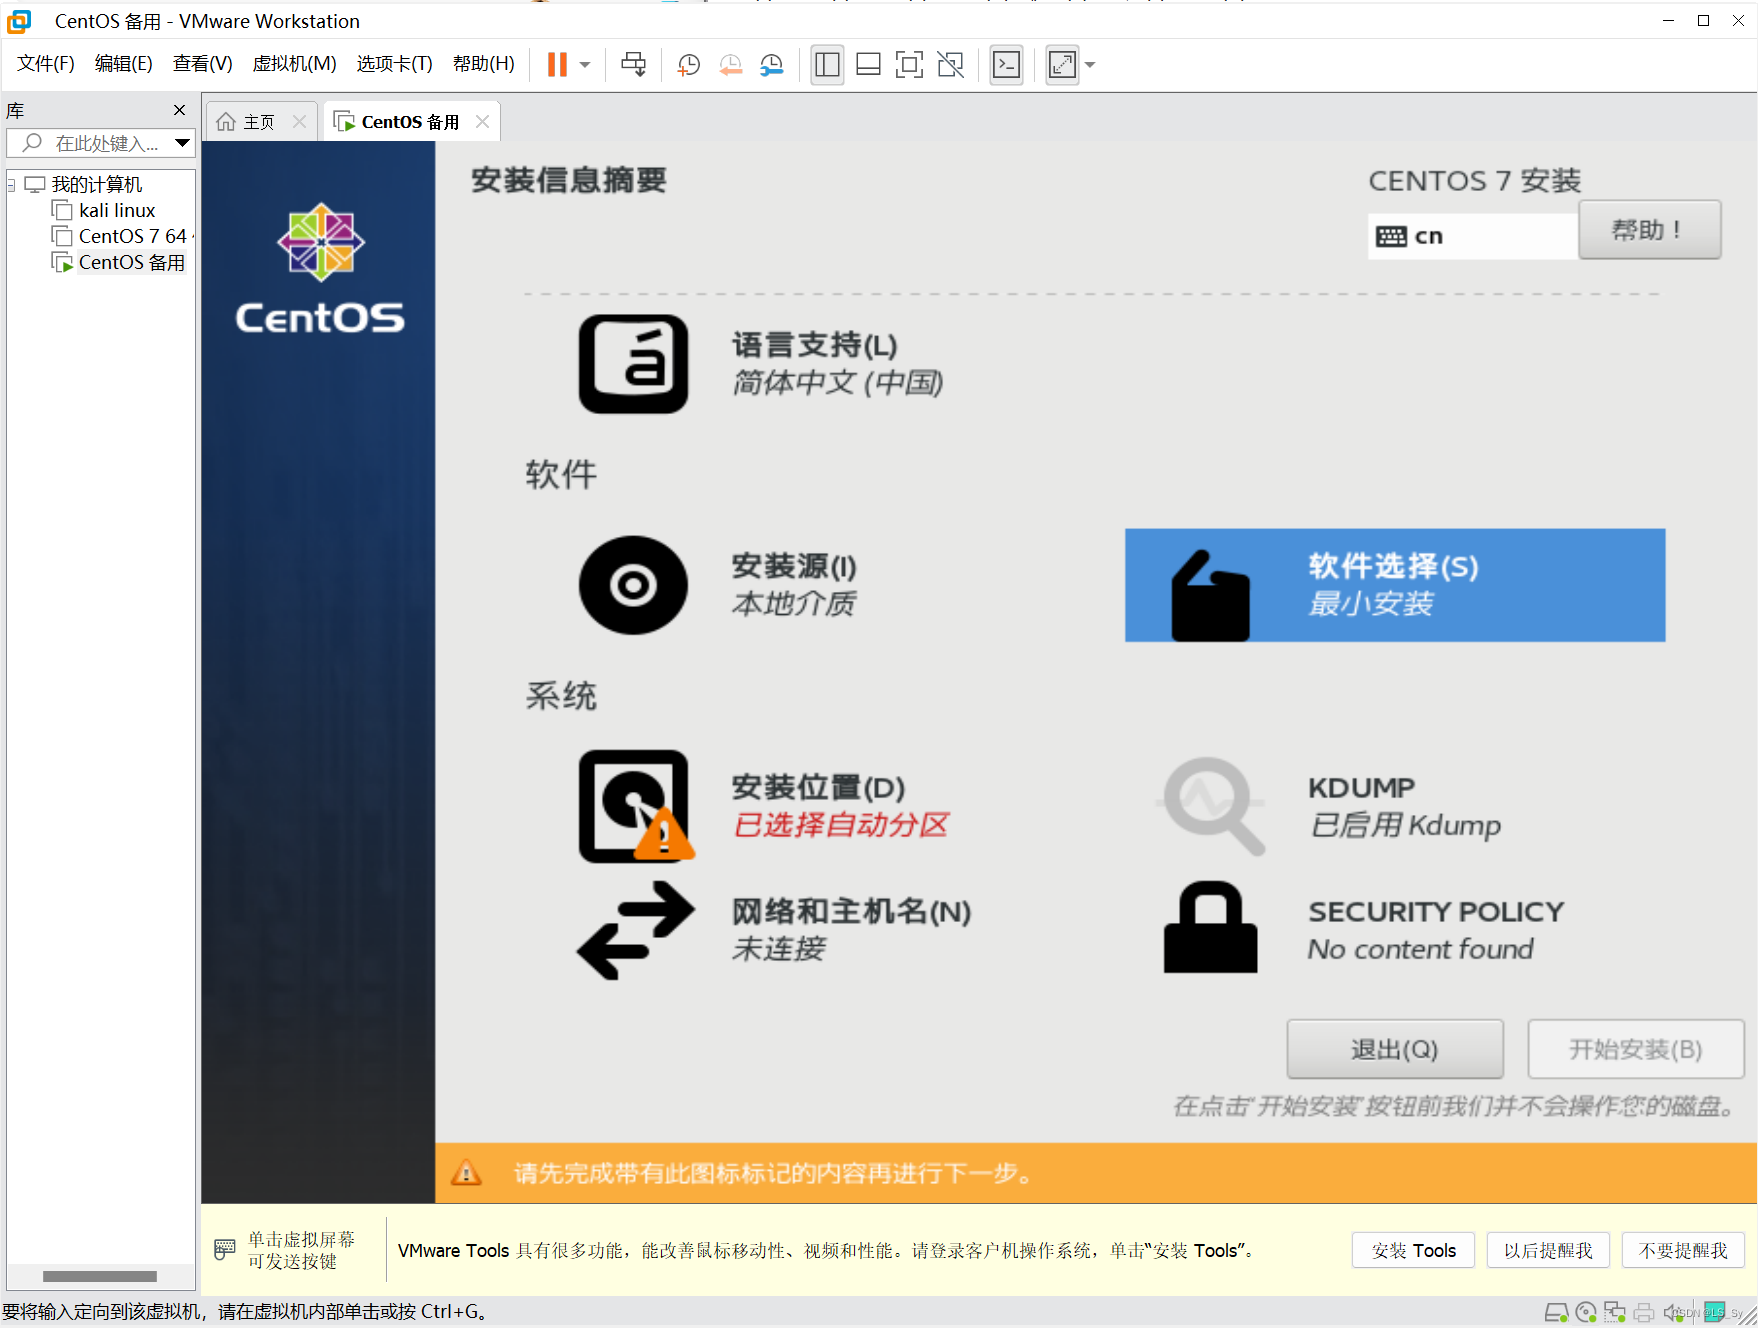Click the printer status bar icon
1758x1328 pixels.
point(1644,1312)
